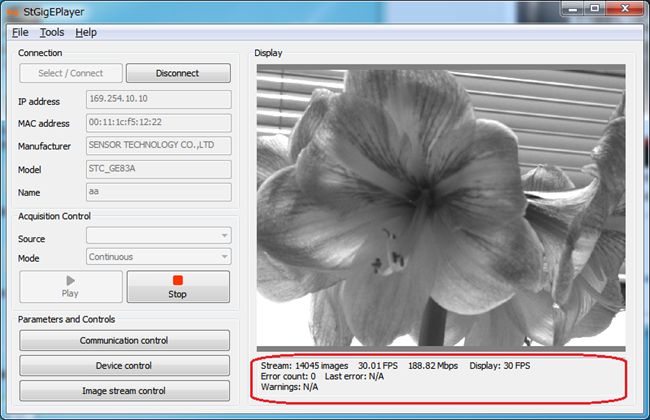Expand the Source dropdown
Viewport: 650px width, 420px height.
pos(158,236)
